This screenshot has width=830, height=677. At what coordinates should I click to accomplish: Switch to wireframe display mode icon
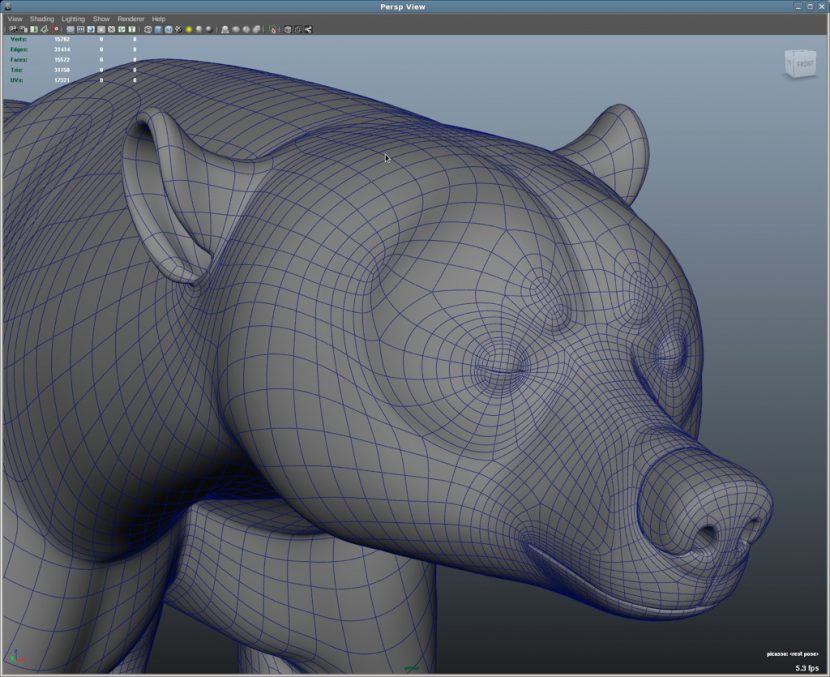148,31
